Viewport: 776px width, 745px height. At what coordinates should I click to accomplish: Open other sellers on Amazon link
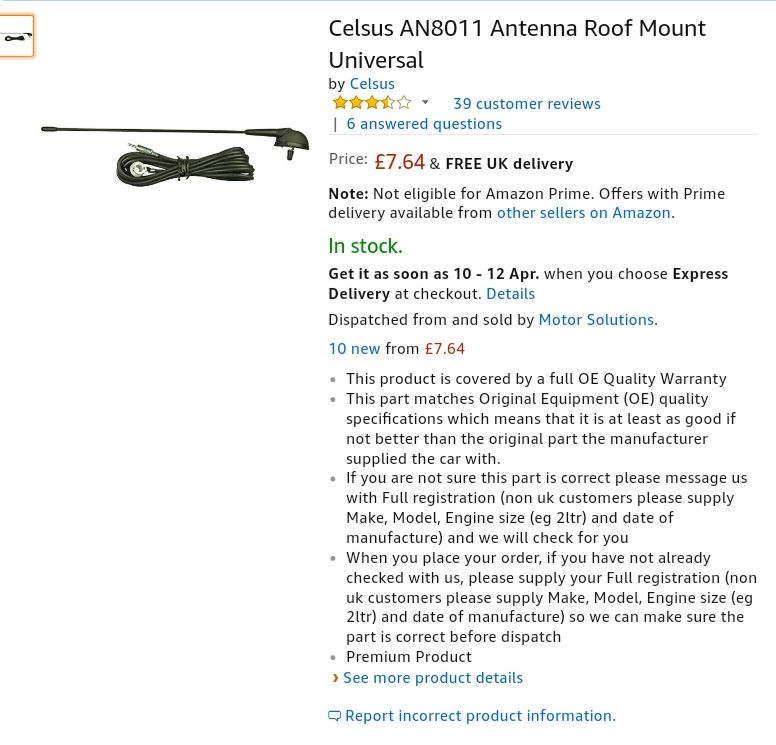[584, 213]
